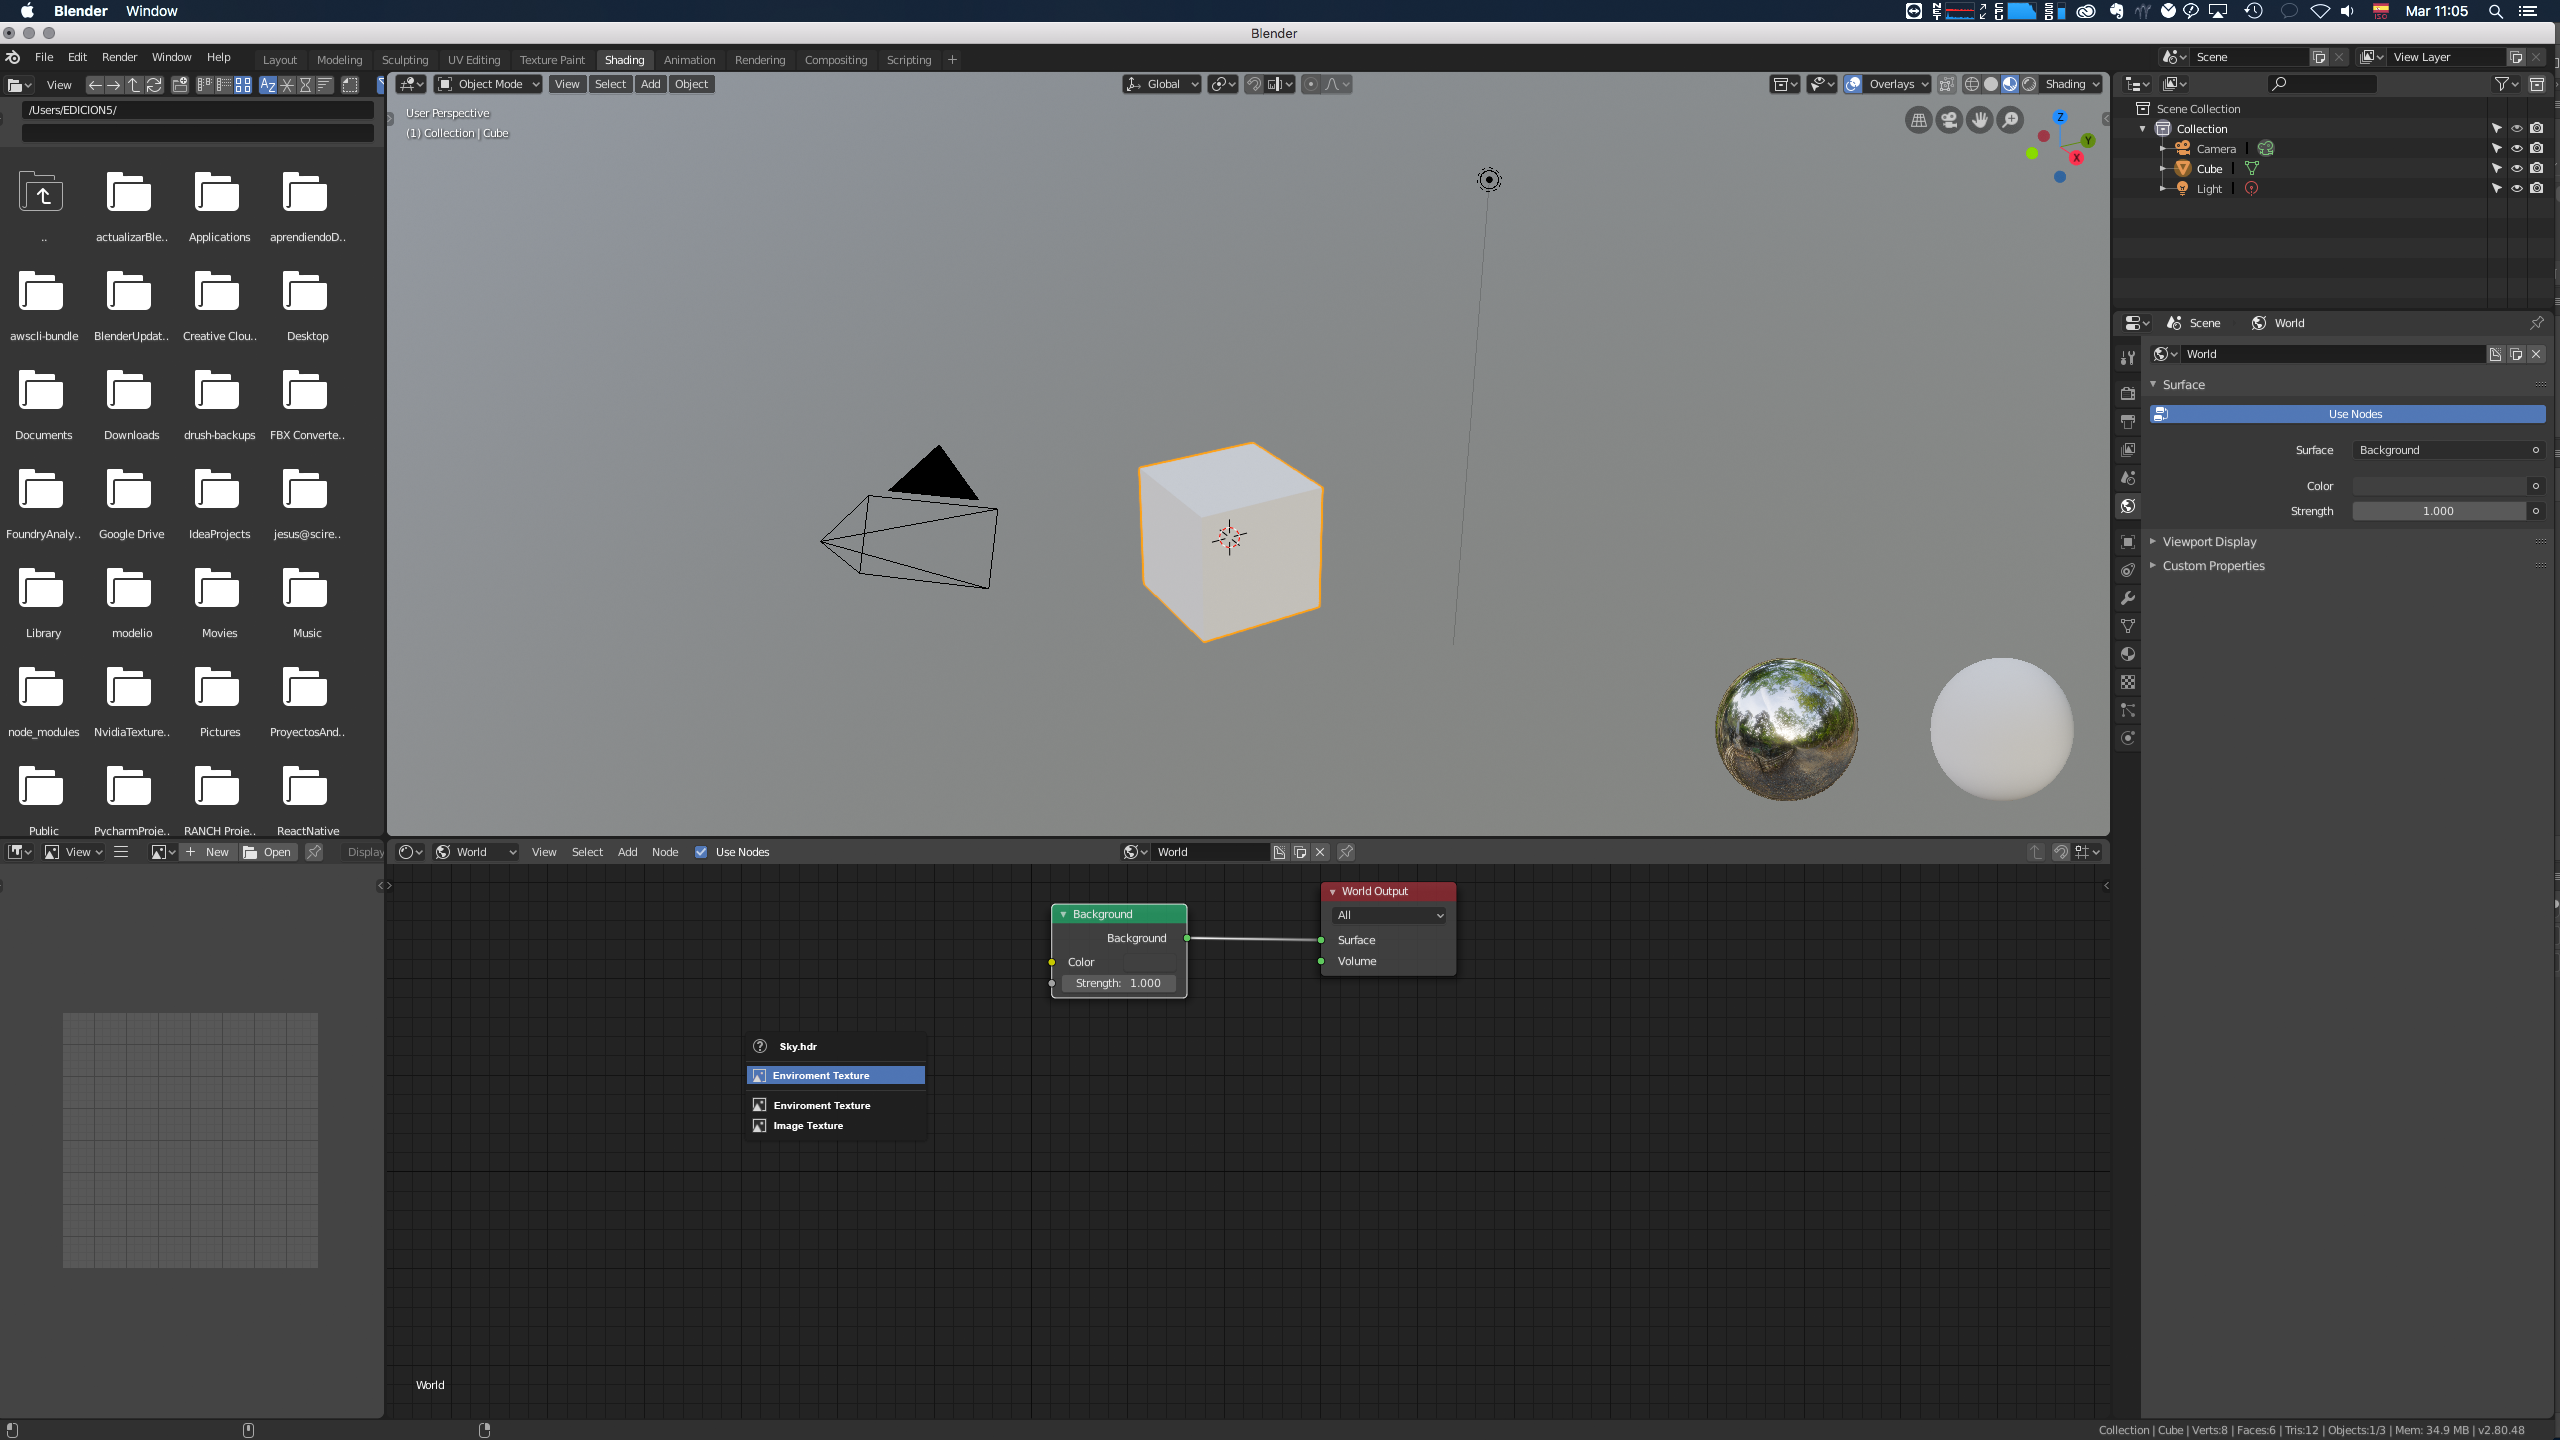Open the Add menu in 3D viewport
This screenshot has width=2560, height=1440.
(650, 84)
